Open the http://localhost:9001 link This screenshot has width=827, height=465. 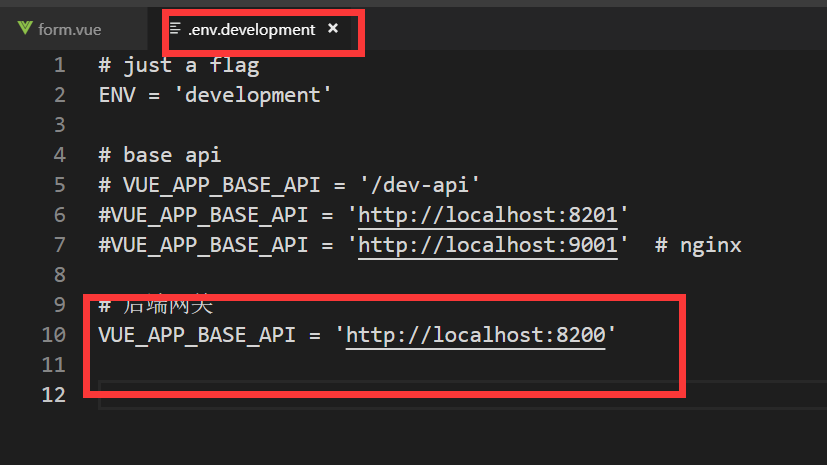492,245
